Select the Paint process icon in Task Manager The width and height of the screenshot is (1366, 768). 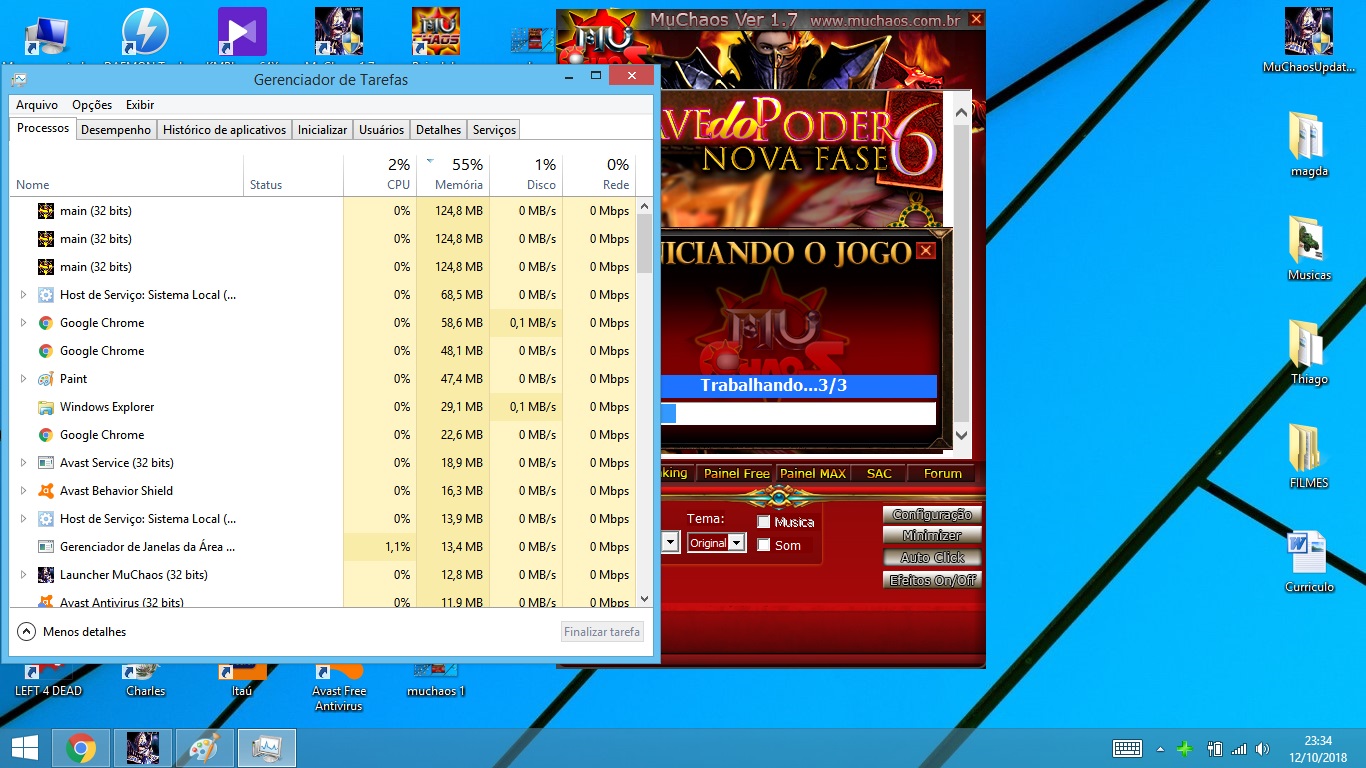click(46, 379)
